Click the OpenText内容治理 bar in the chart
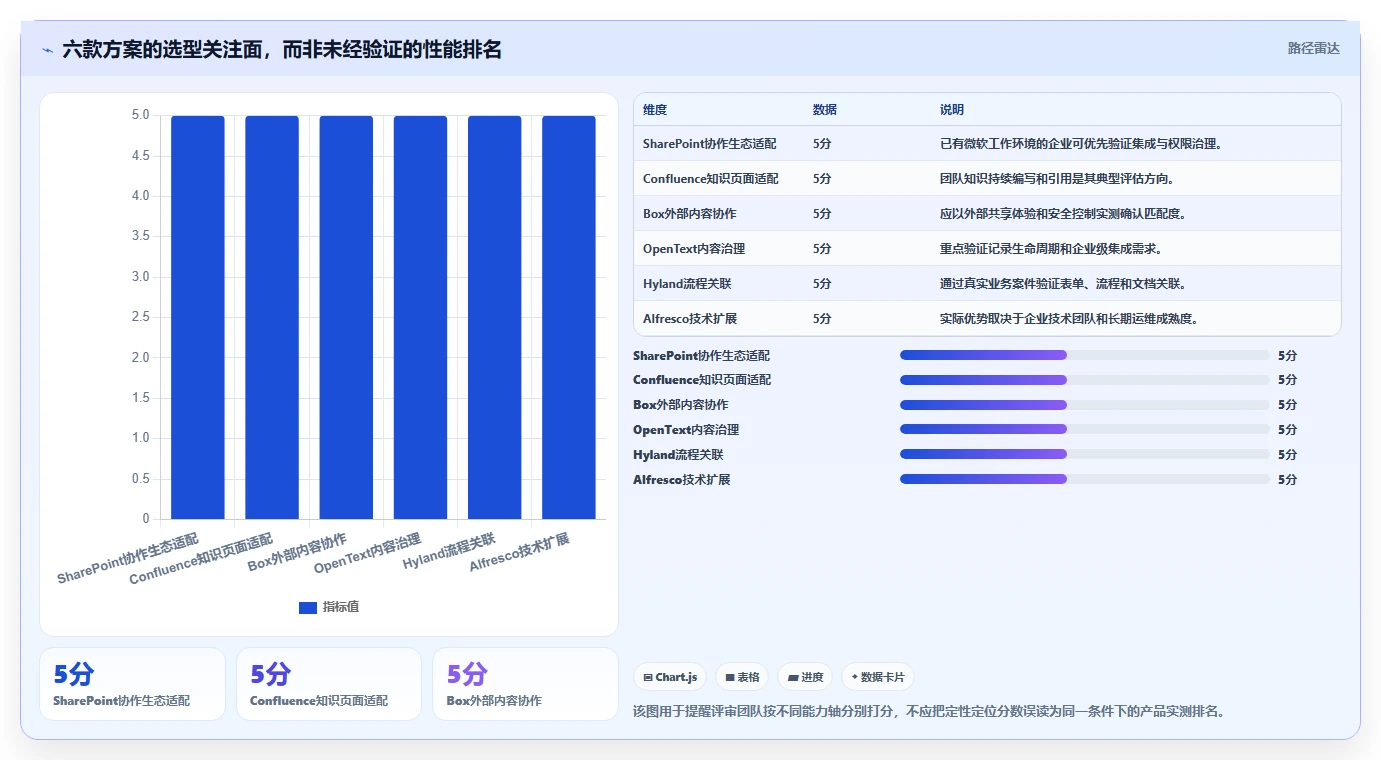This screenshot has height=760, width=1381. click(x=420, y=317)
